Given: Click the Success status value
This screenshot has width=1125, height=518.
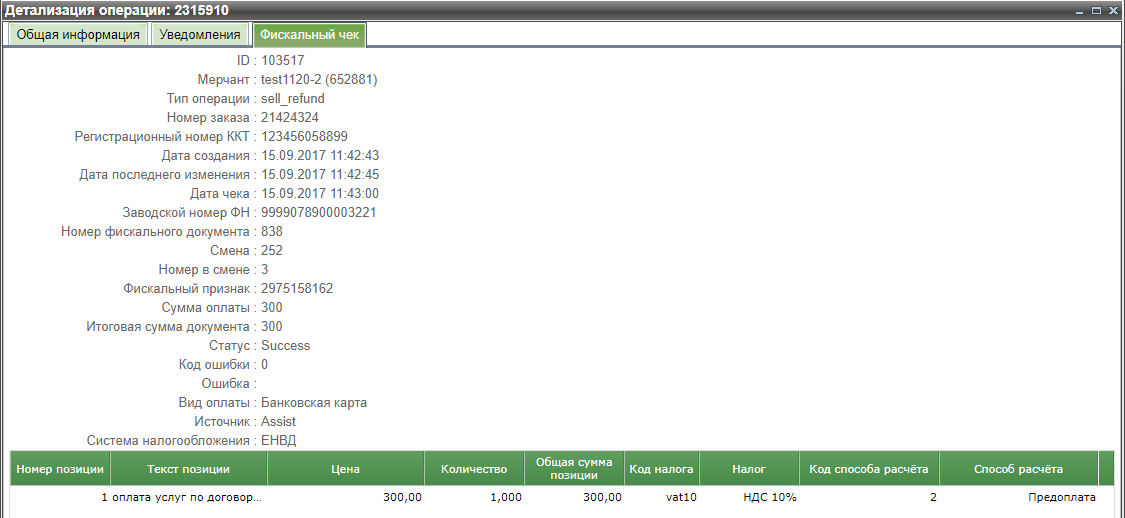Looking at the screenshot, I should click(285, 346).
